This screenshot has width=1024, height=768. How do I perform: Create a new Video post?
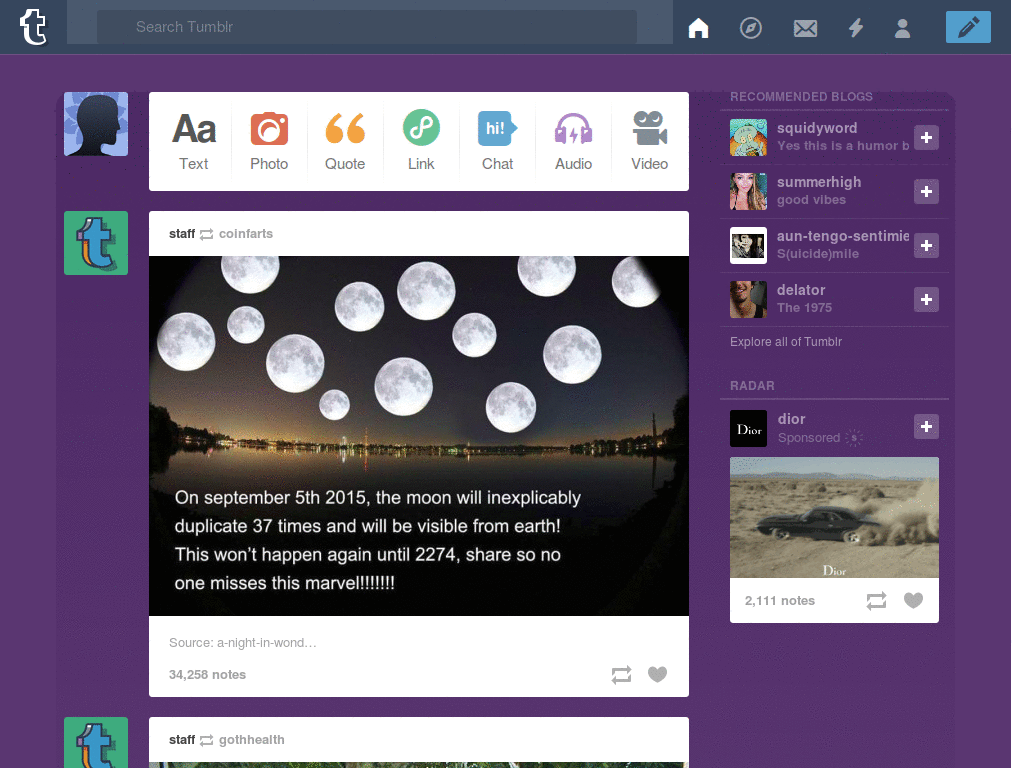point(649,141)
